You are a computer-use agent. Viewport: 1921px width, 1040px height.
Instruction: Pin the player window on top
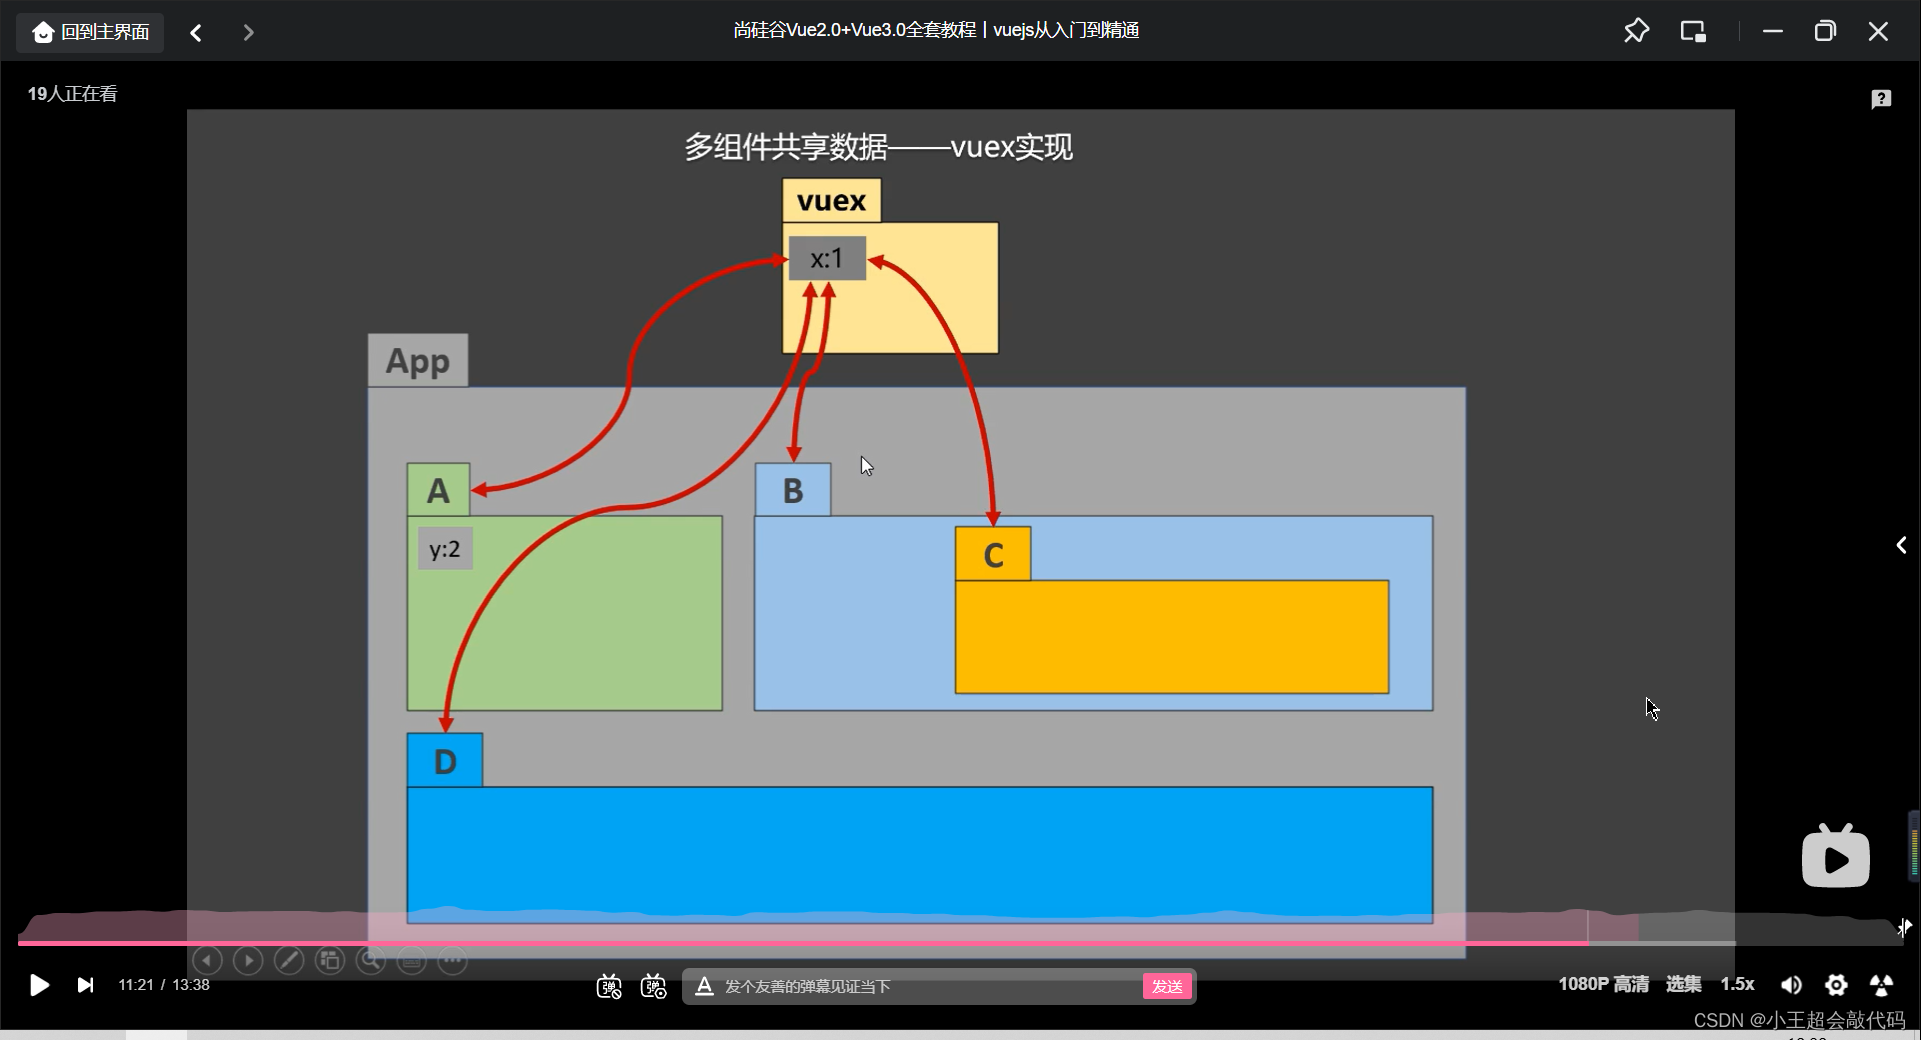[1636, 31]
